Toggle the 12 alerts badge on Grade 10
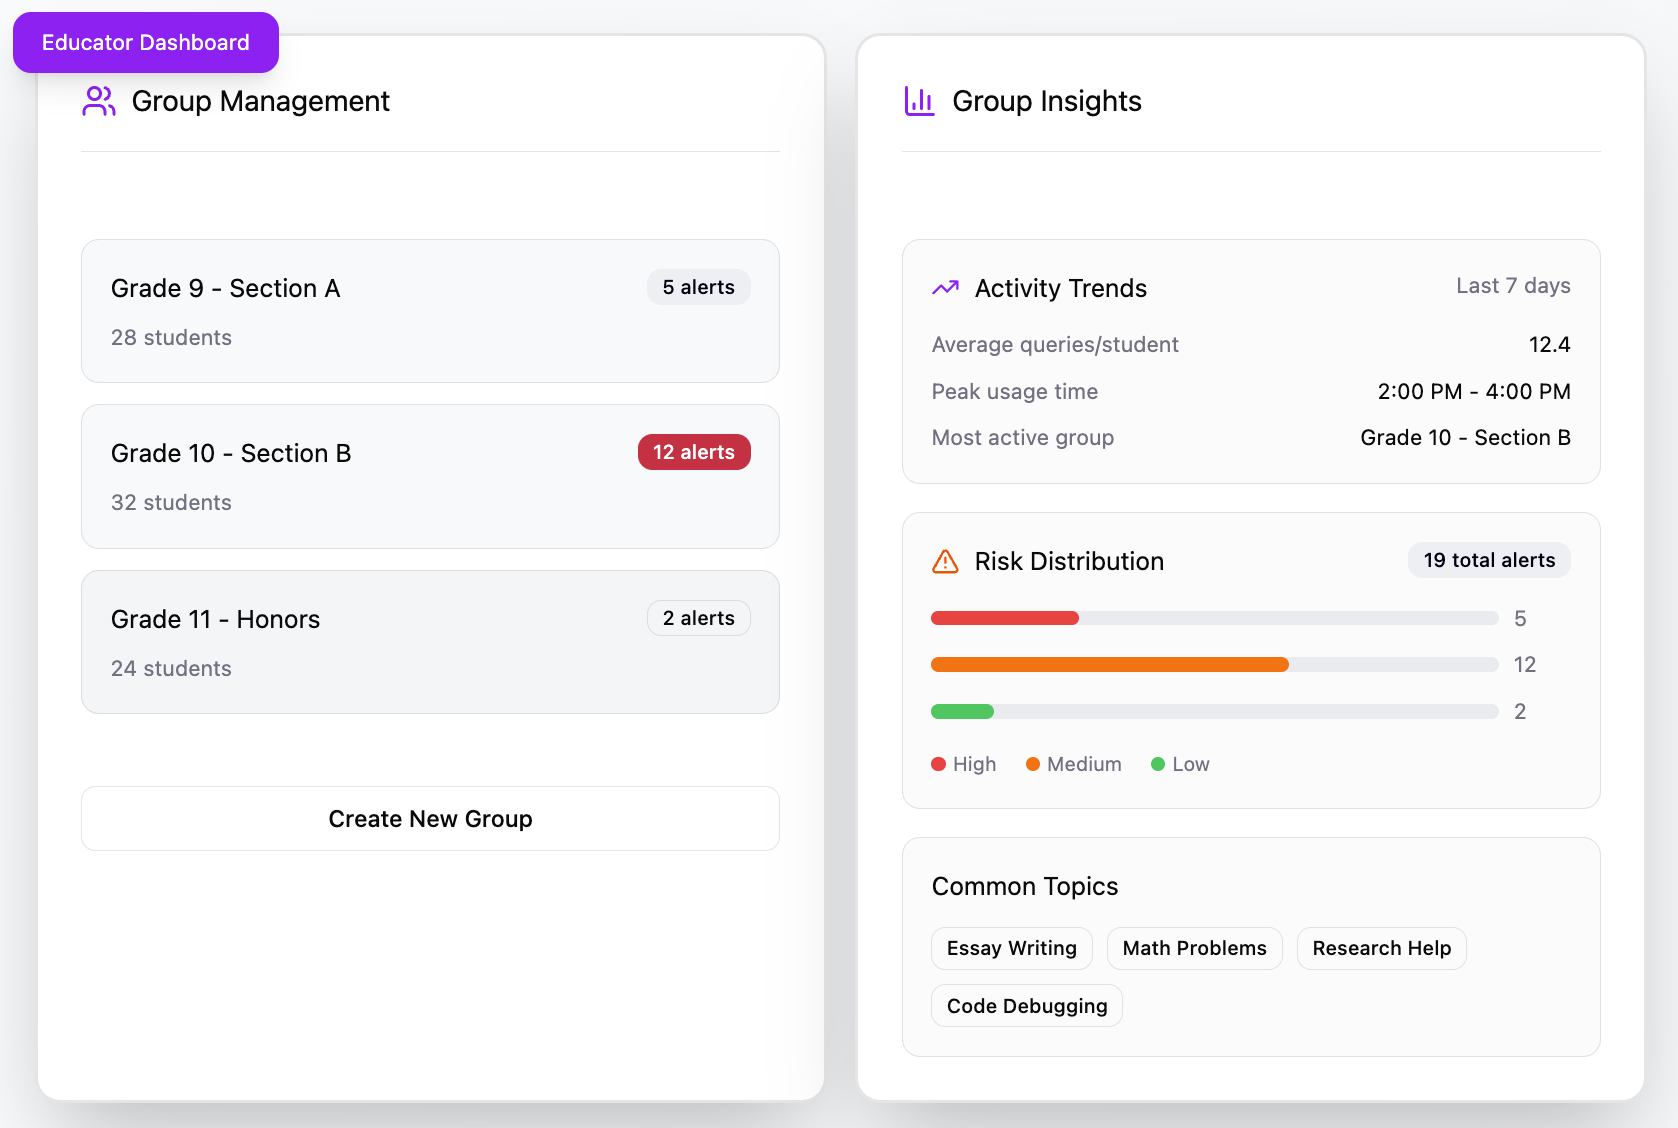The width and height of the screenshot is (1678, 1128). coord(693,452)
